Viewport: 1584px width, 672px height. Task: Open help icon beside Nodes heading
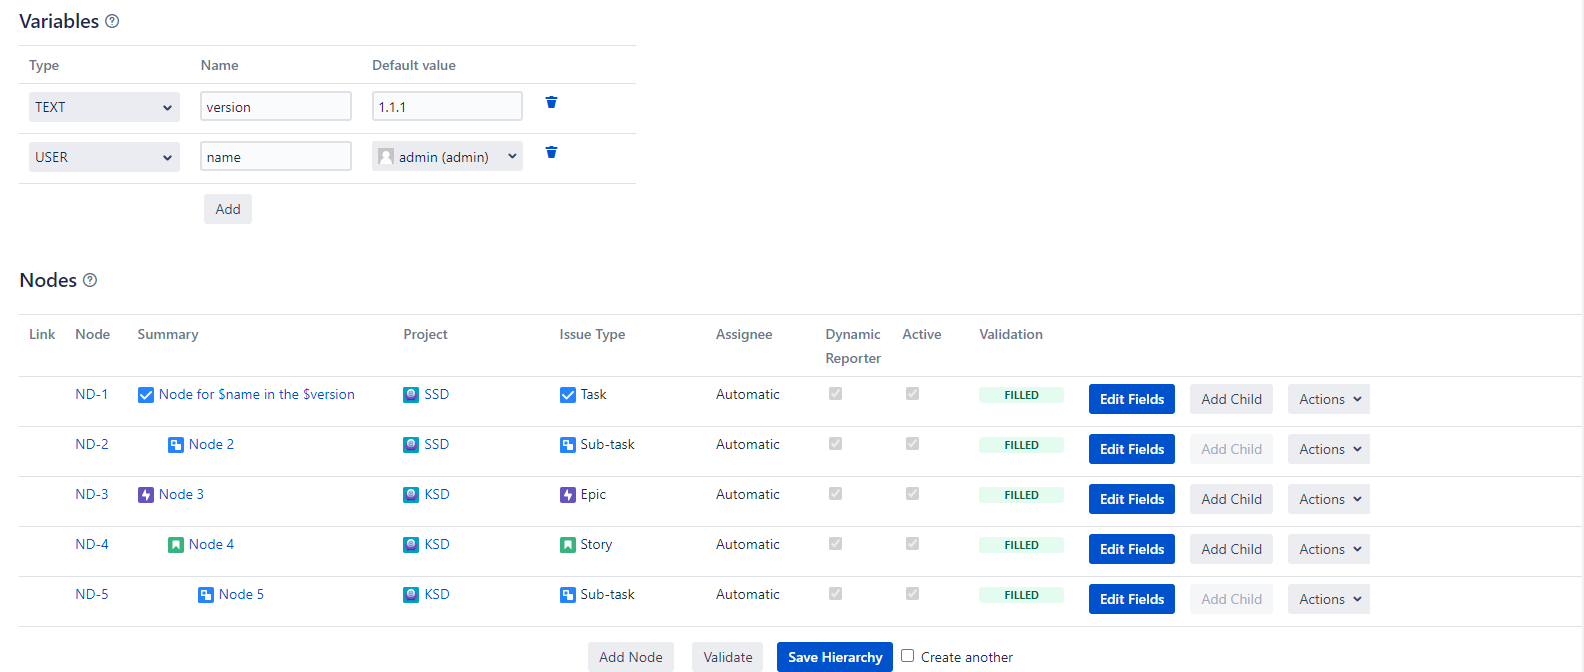[90, 280]
